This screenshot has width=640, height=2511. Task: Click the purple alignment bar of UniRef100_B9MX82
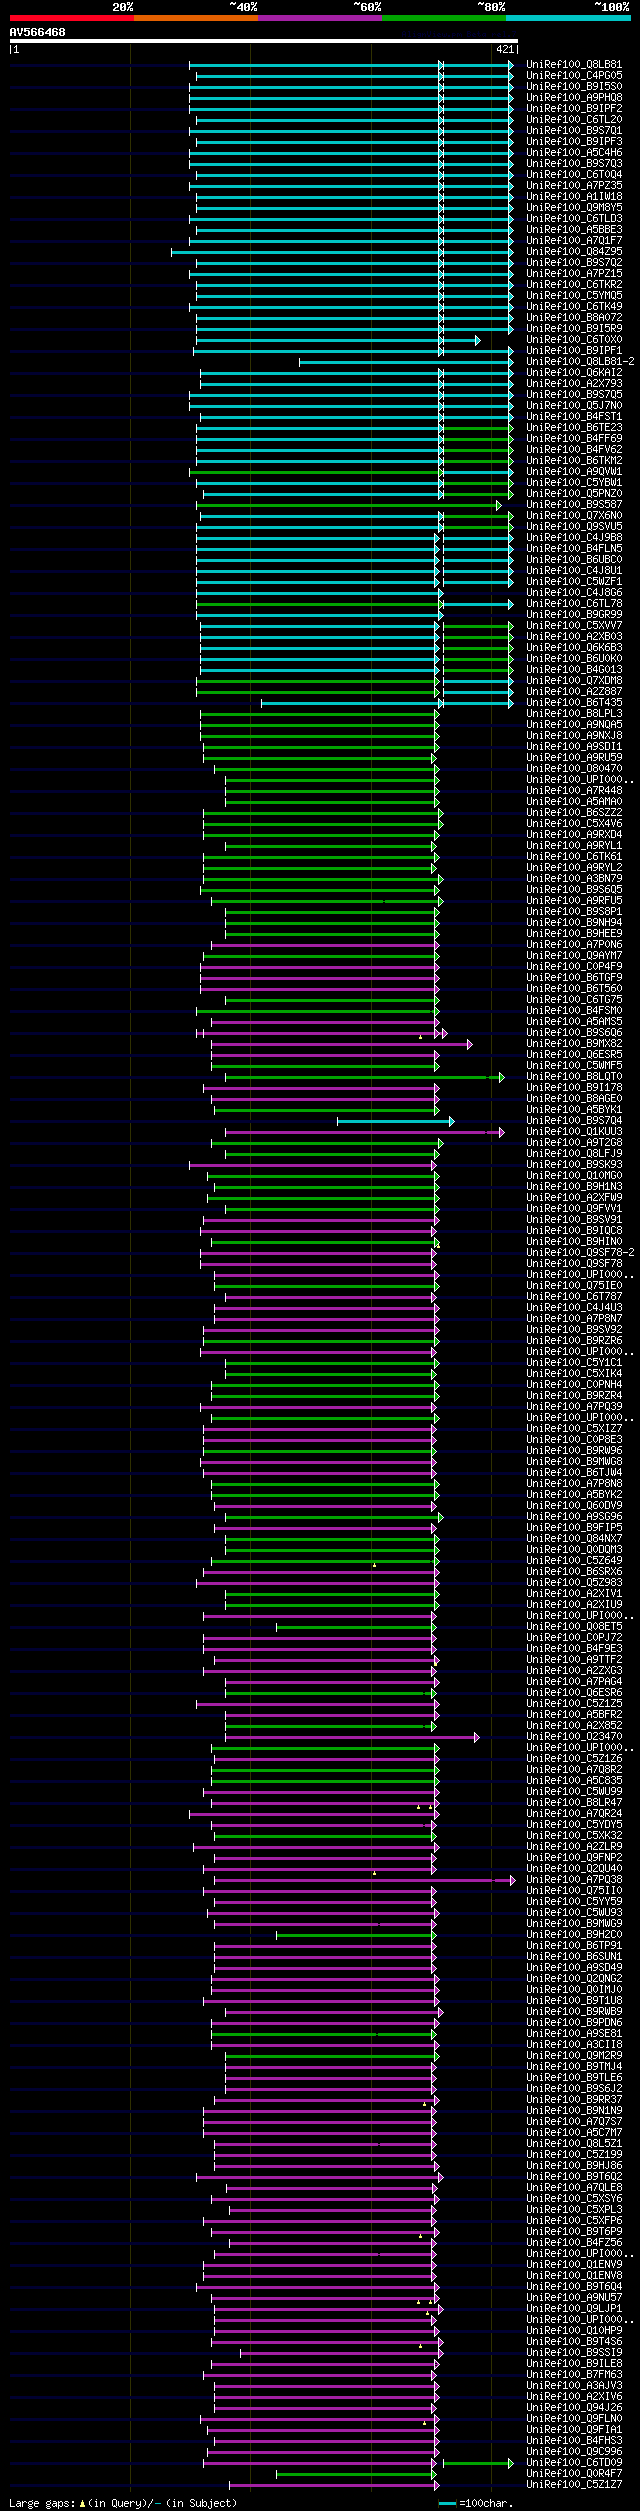tap(341, 1043)
